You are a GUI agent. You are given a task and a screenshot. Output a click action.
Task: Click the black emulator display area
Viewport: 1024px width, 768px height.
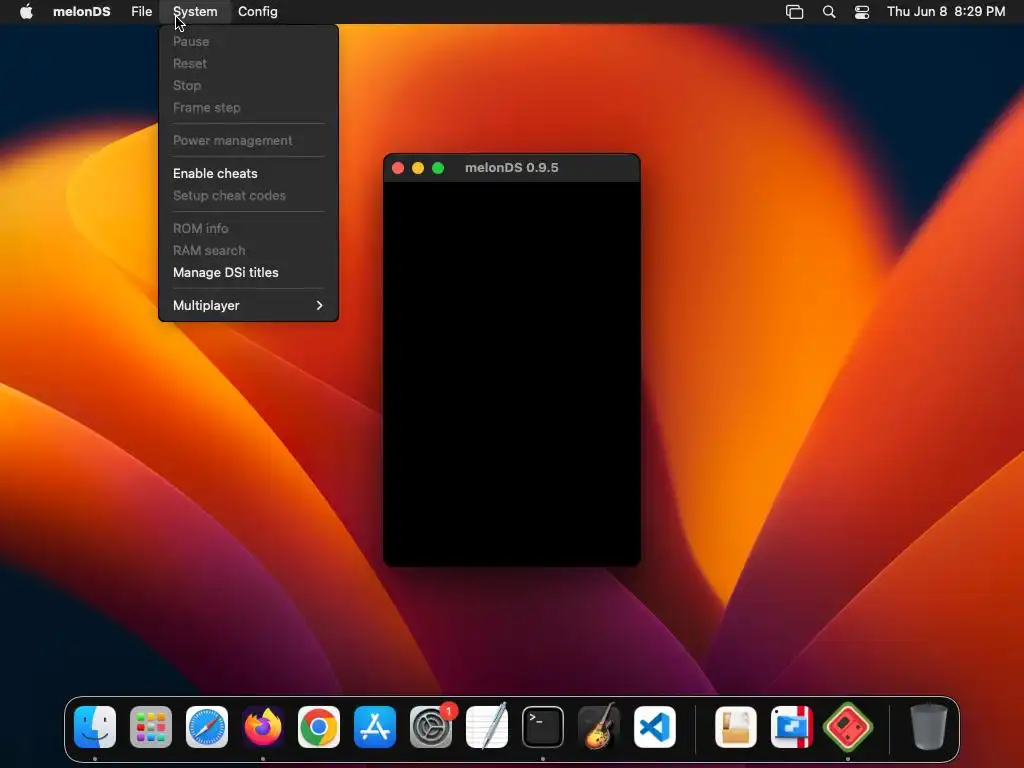(511, 374)
